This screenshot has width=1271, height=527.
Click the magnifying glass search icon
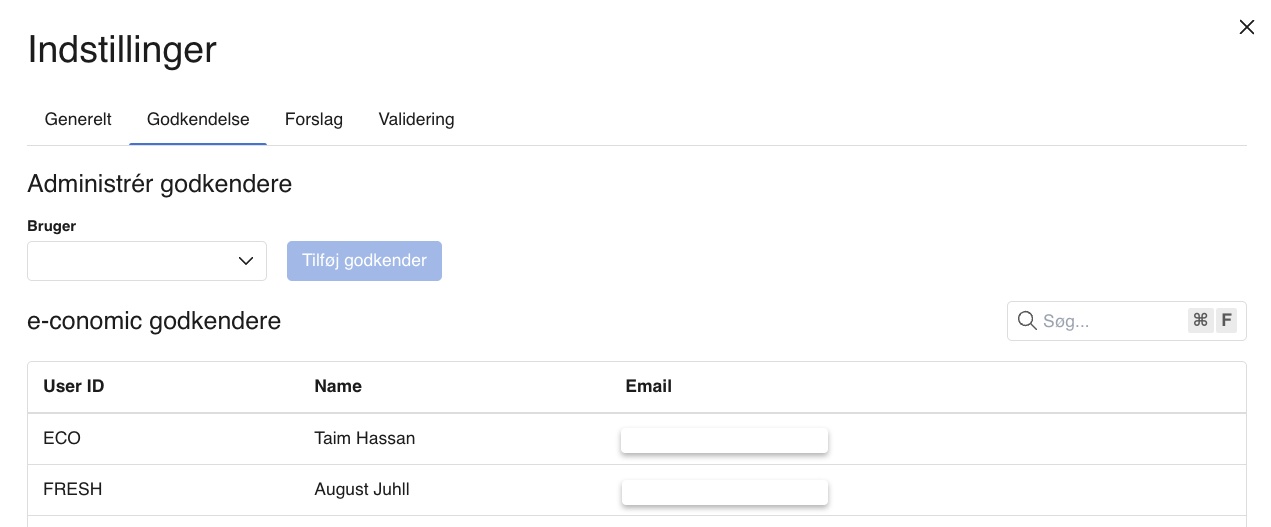[1026, 320]
